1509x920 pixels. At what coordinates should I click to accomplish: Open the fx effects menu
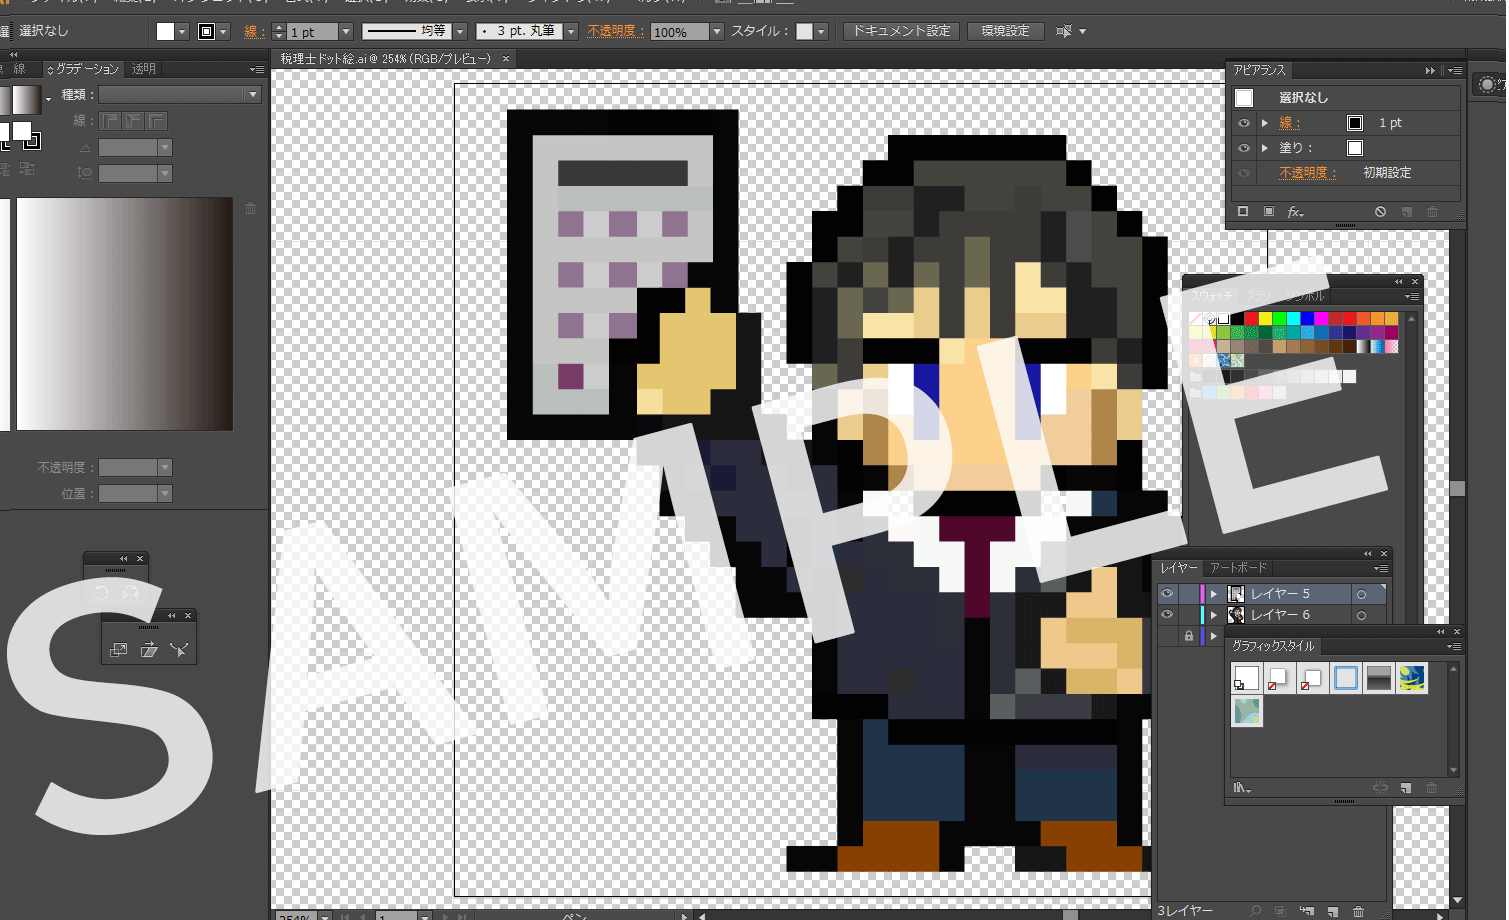click(1295, 212)
